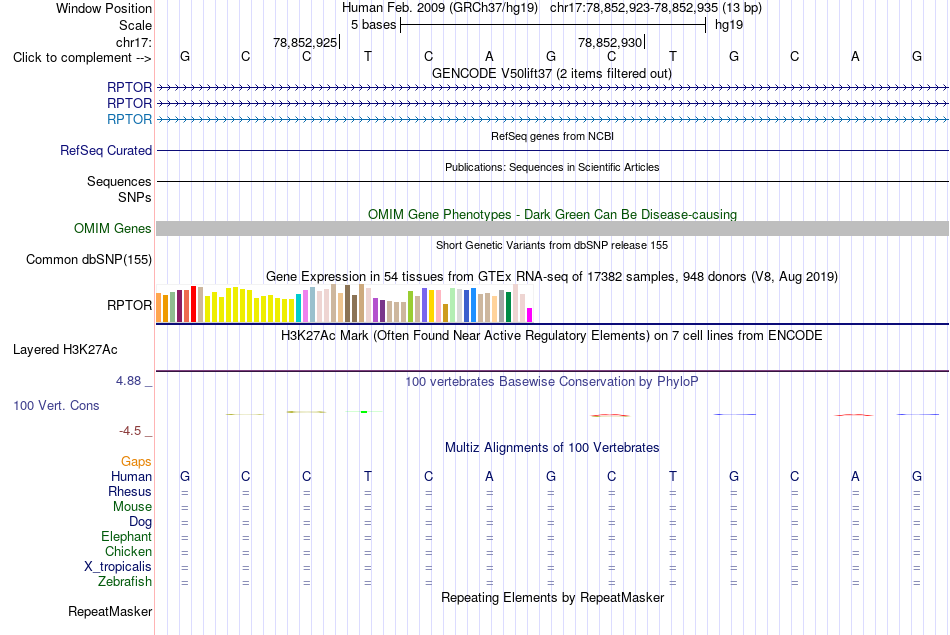The image size is (950, 635).
Task: Click 'Publications: Sequences in Scientific Articles' title
Action: point(552,167)
